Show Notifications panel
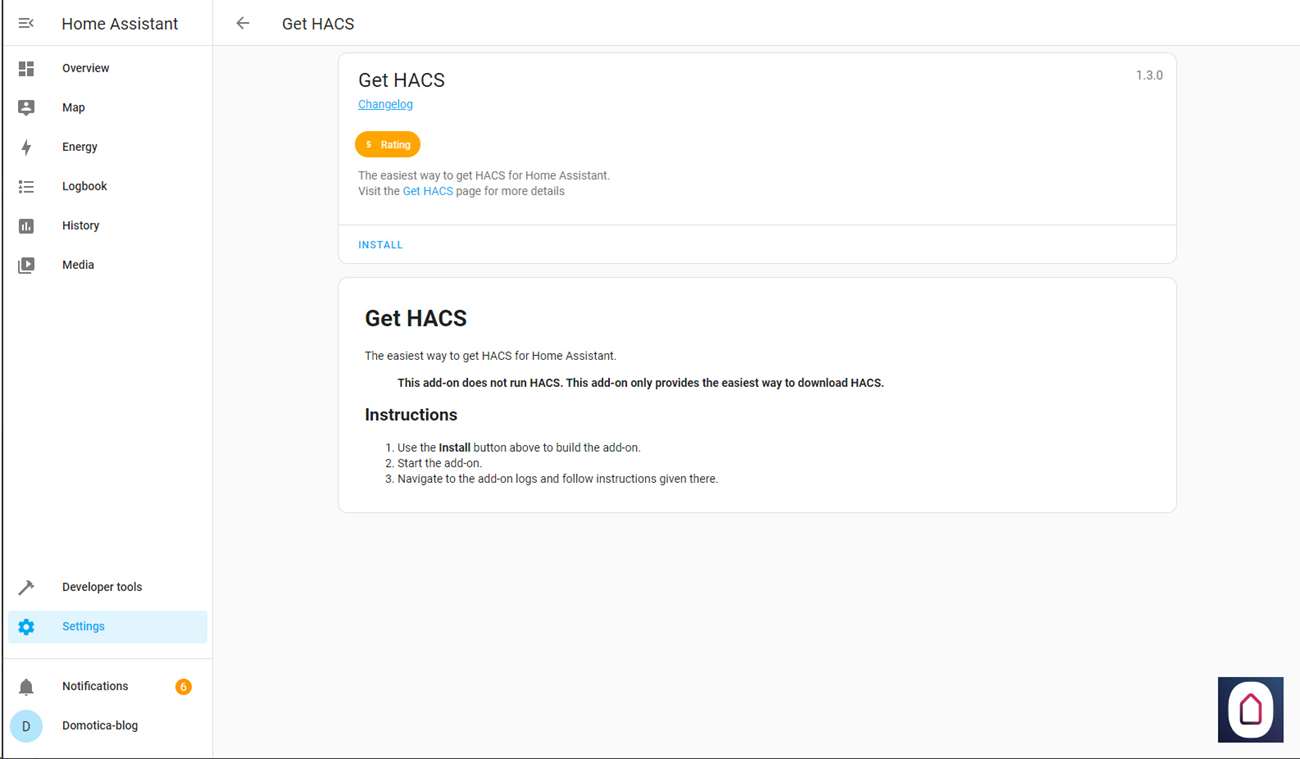1300x759 pixels. coord(107,687)
